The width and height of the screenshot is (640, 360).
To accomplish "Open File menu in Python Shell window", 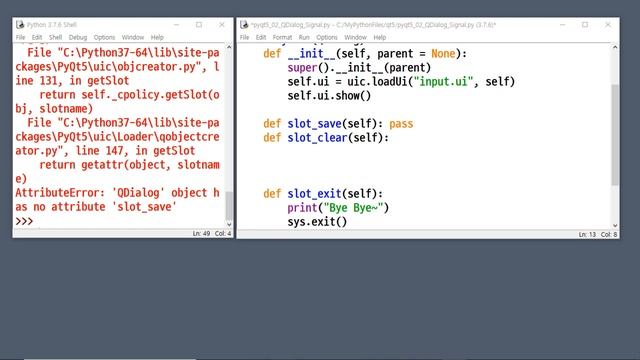I will [20, 37].
